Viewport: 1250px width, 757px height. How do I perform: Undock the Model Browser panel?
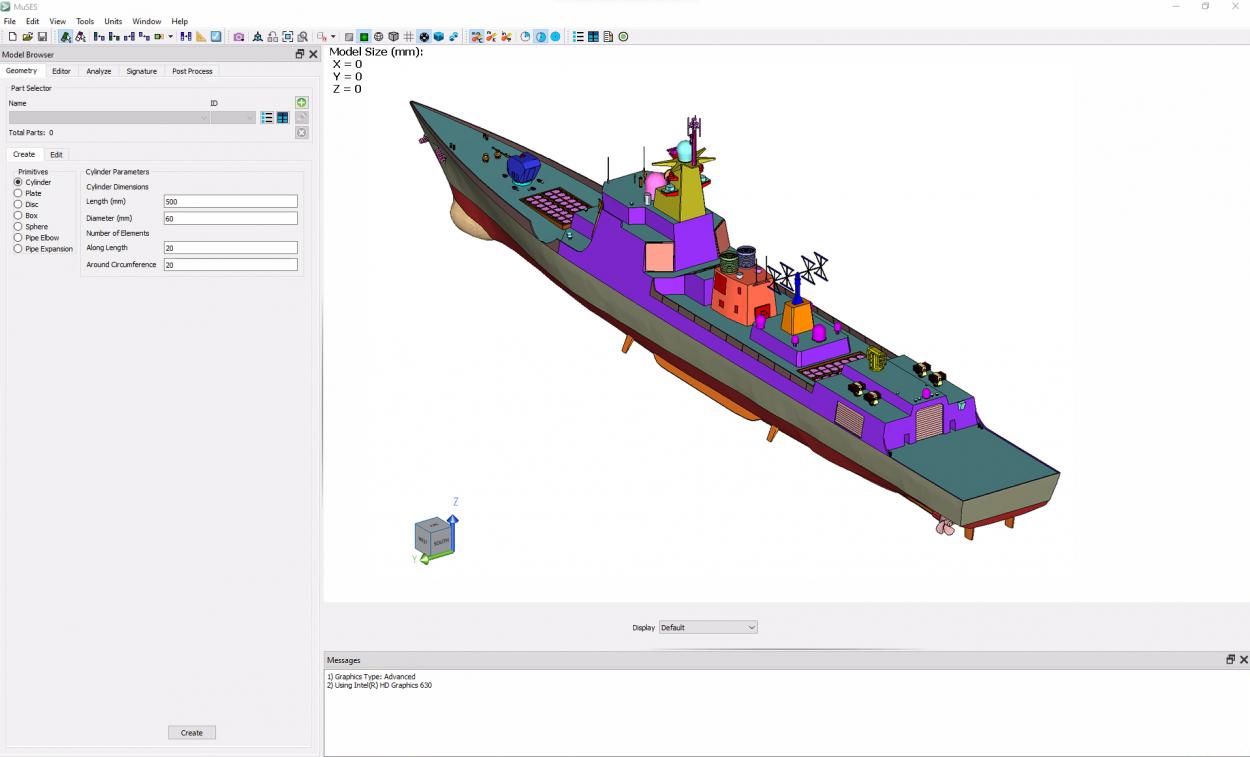click(x=300, y=54)
